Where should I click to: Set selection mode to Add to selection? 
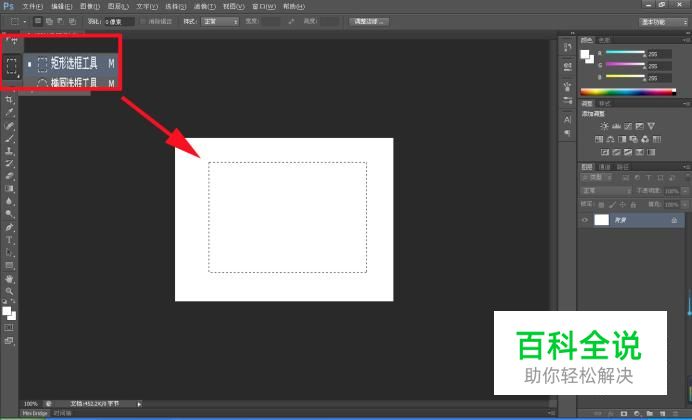point(49,21)
